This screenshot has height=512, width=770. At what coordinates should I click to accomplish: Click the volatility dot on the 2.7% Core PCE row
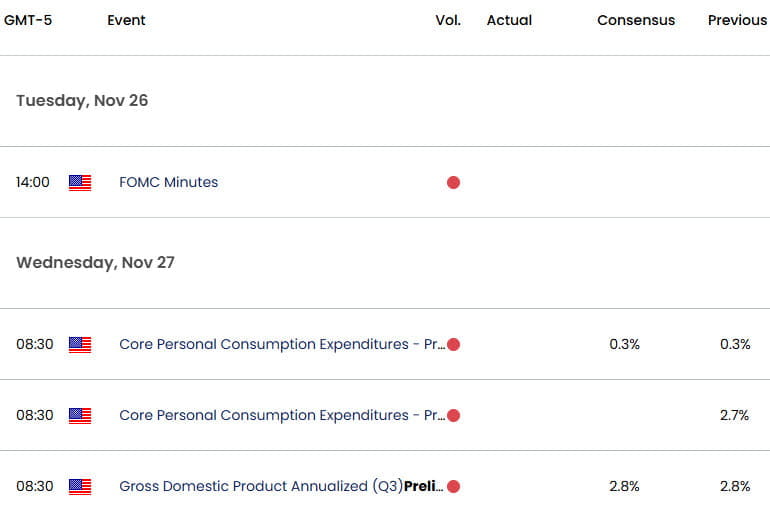click(453, 416)
